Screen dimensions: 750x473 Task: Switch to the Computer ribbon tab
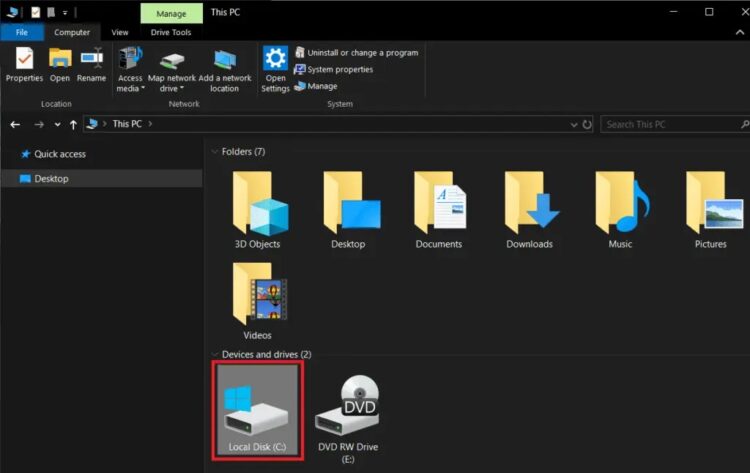tap(72, 32)
